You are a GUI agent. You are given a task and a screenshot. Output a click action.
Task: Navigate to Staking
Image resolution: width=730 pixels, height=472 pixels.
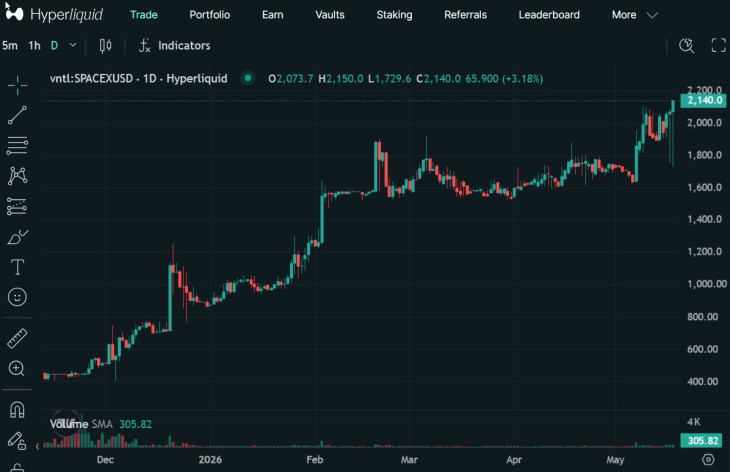[x=394, y=15]
